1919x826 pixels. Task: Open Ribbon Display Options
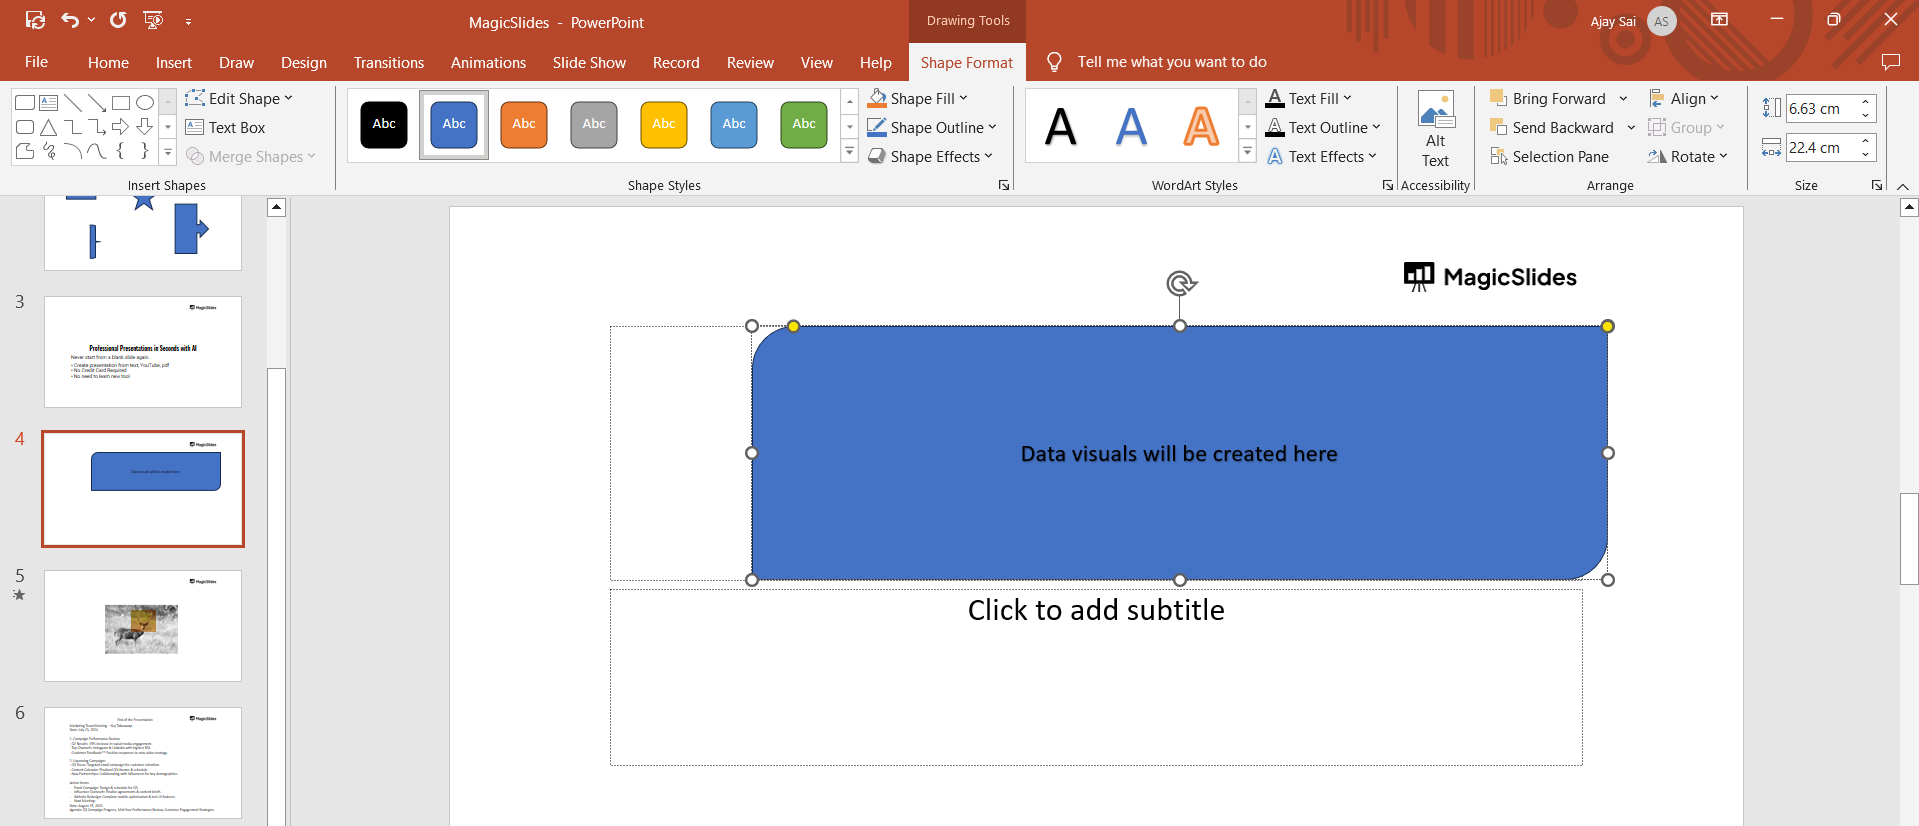[x=1720, y=20]
